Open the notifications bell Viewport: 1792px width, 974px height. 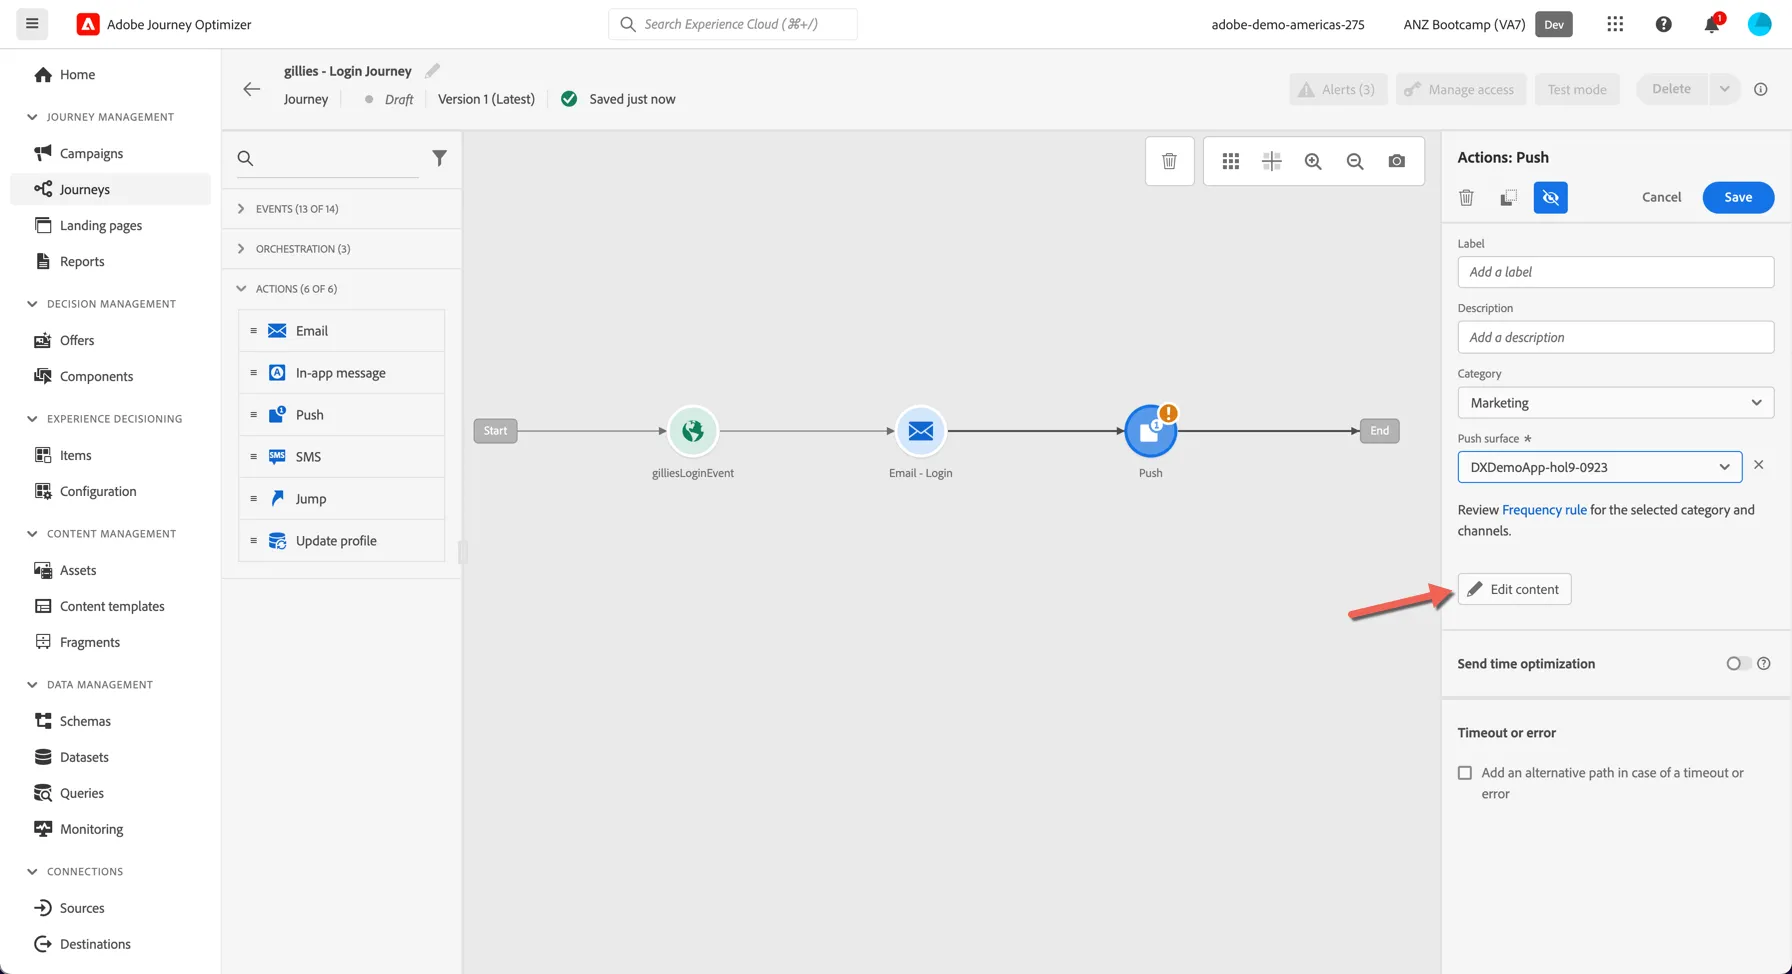[x=1712, y=24]
